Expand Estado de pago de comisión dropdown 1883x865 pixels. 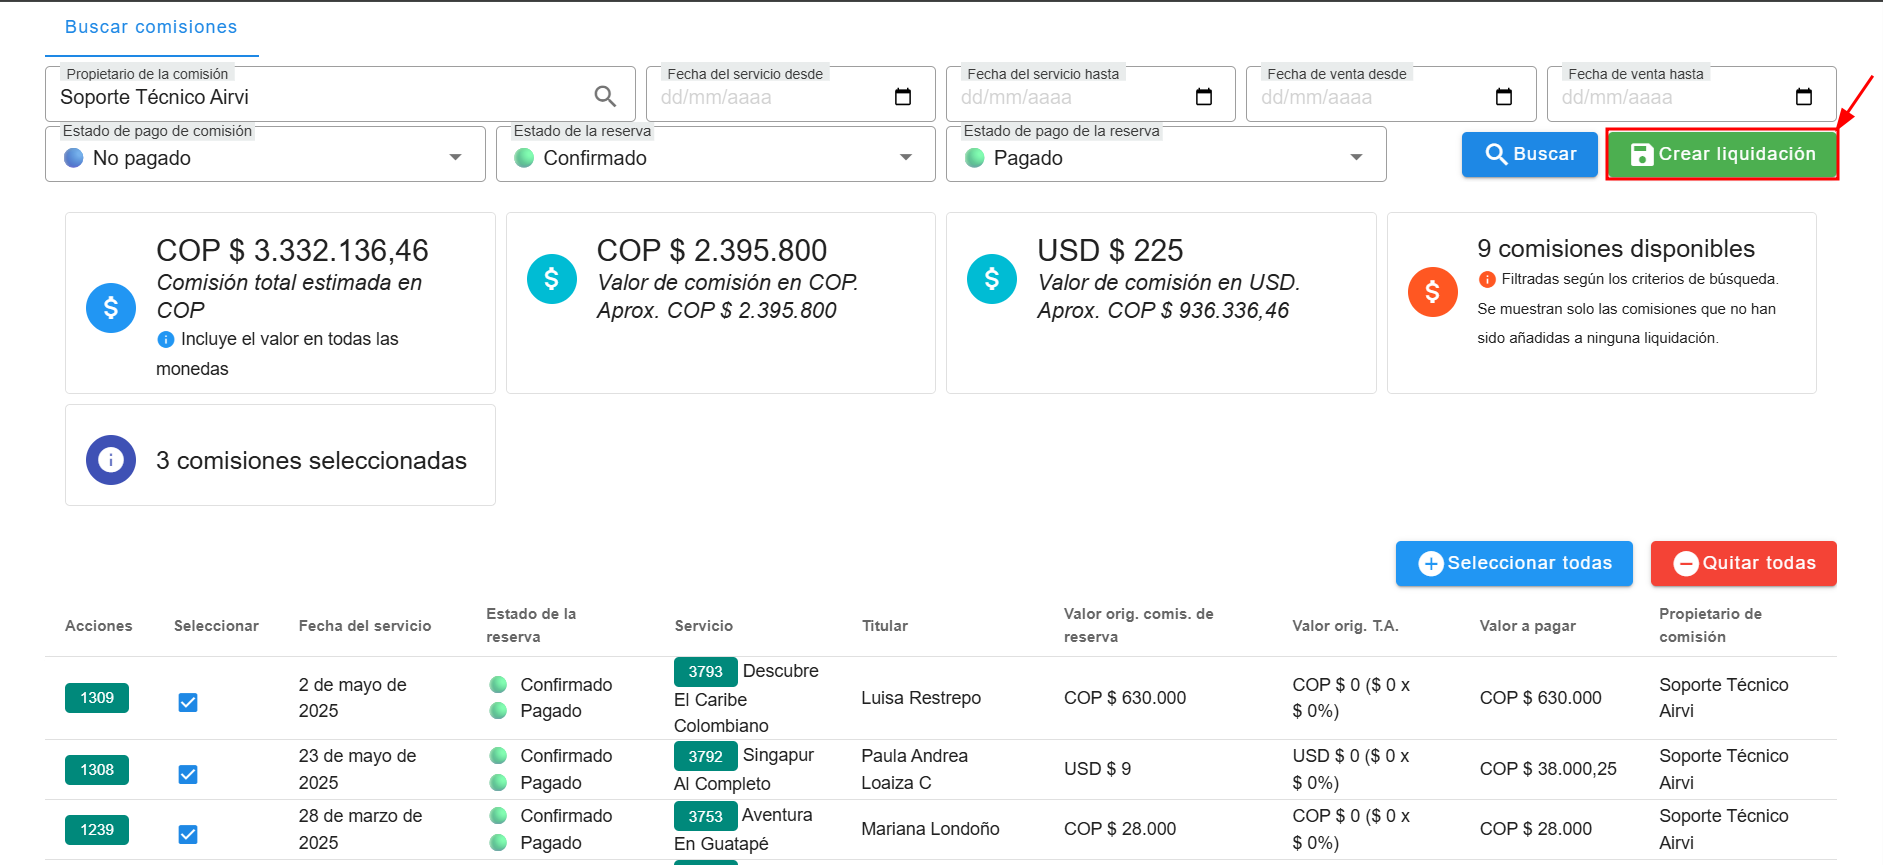click(455, 158)
